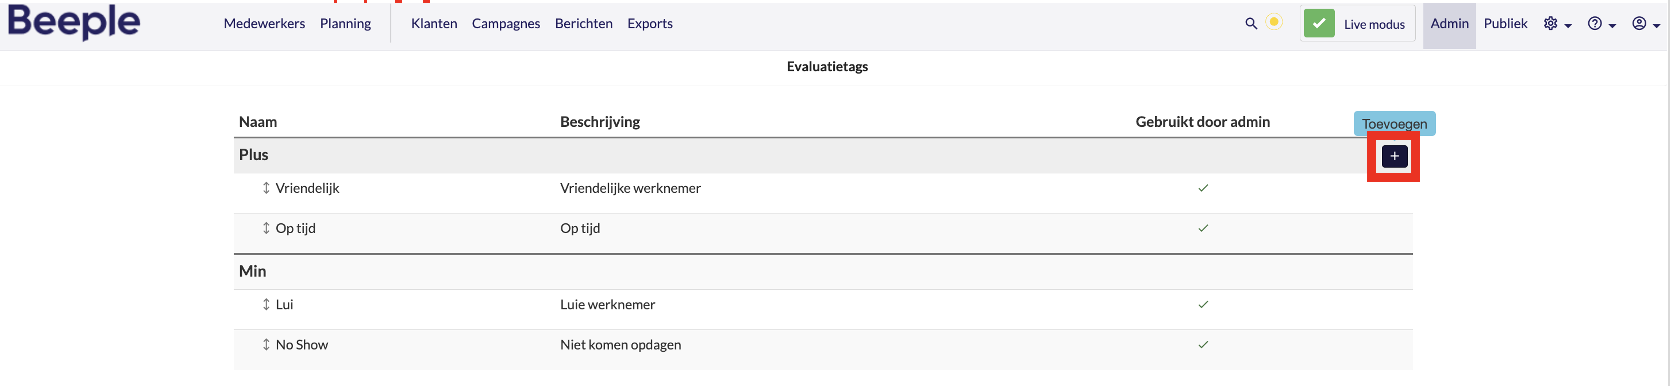
Task: Toggle the green Live modus checkbox
Action: [x=1319, y=24]
